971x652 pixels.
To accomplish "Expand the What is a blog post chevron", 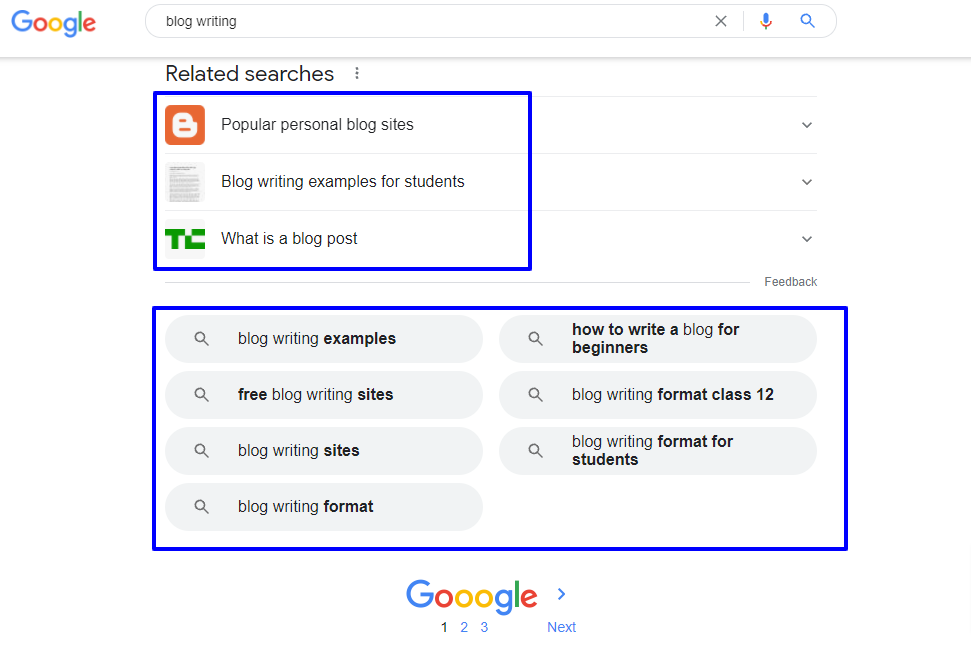I will tap(807, 239).
